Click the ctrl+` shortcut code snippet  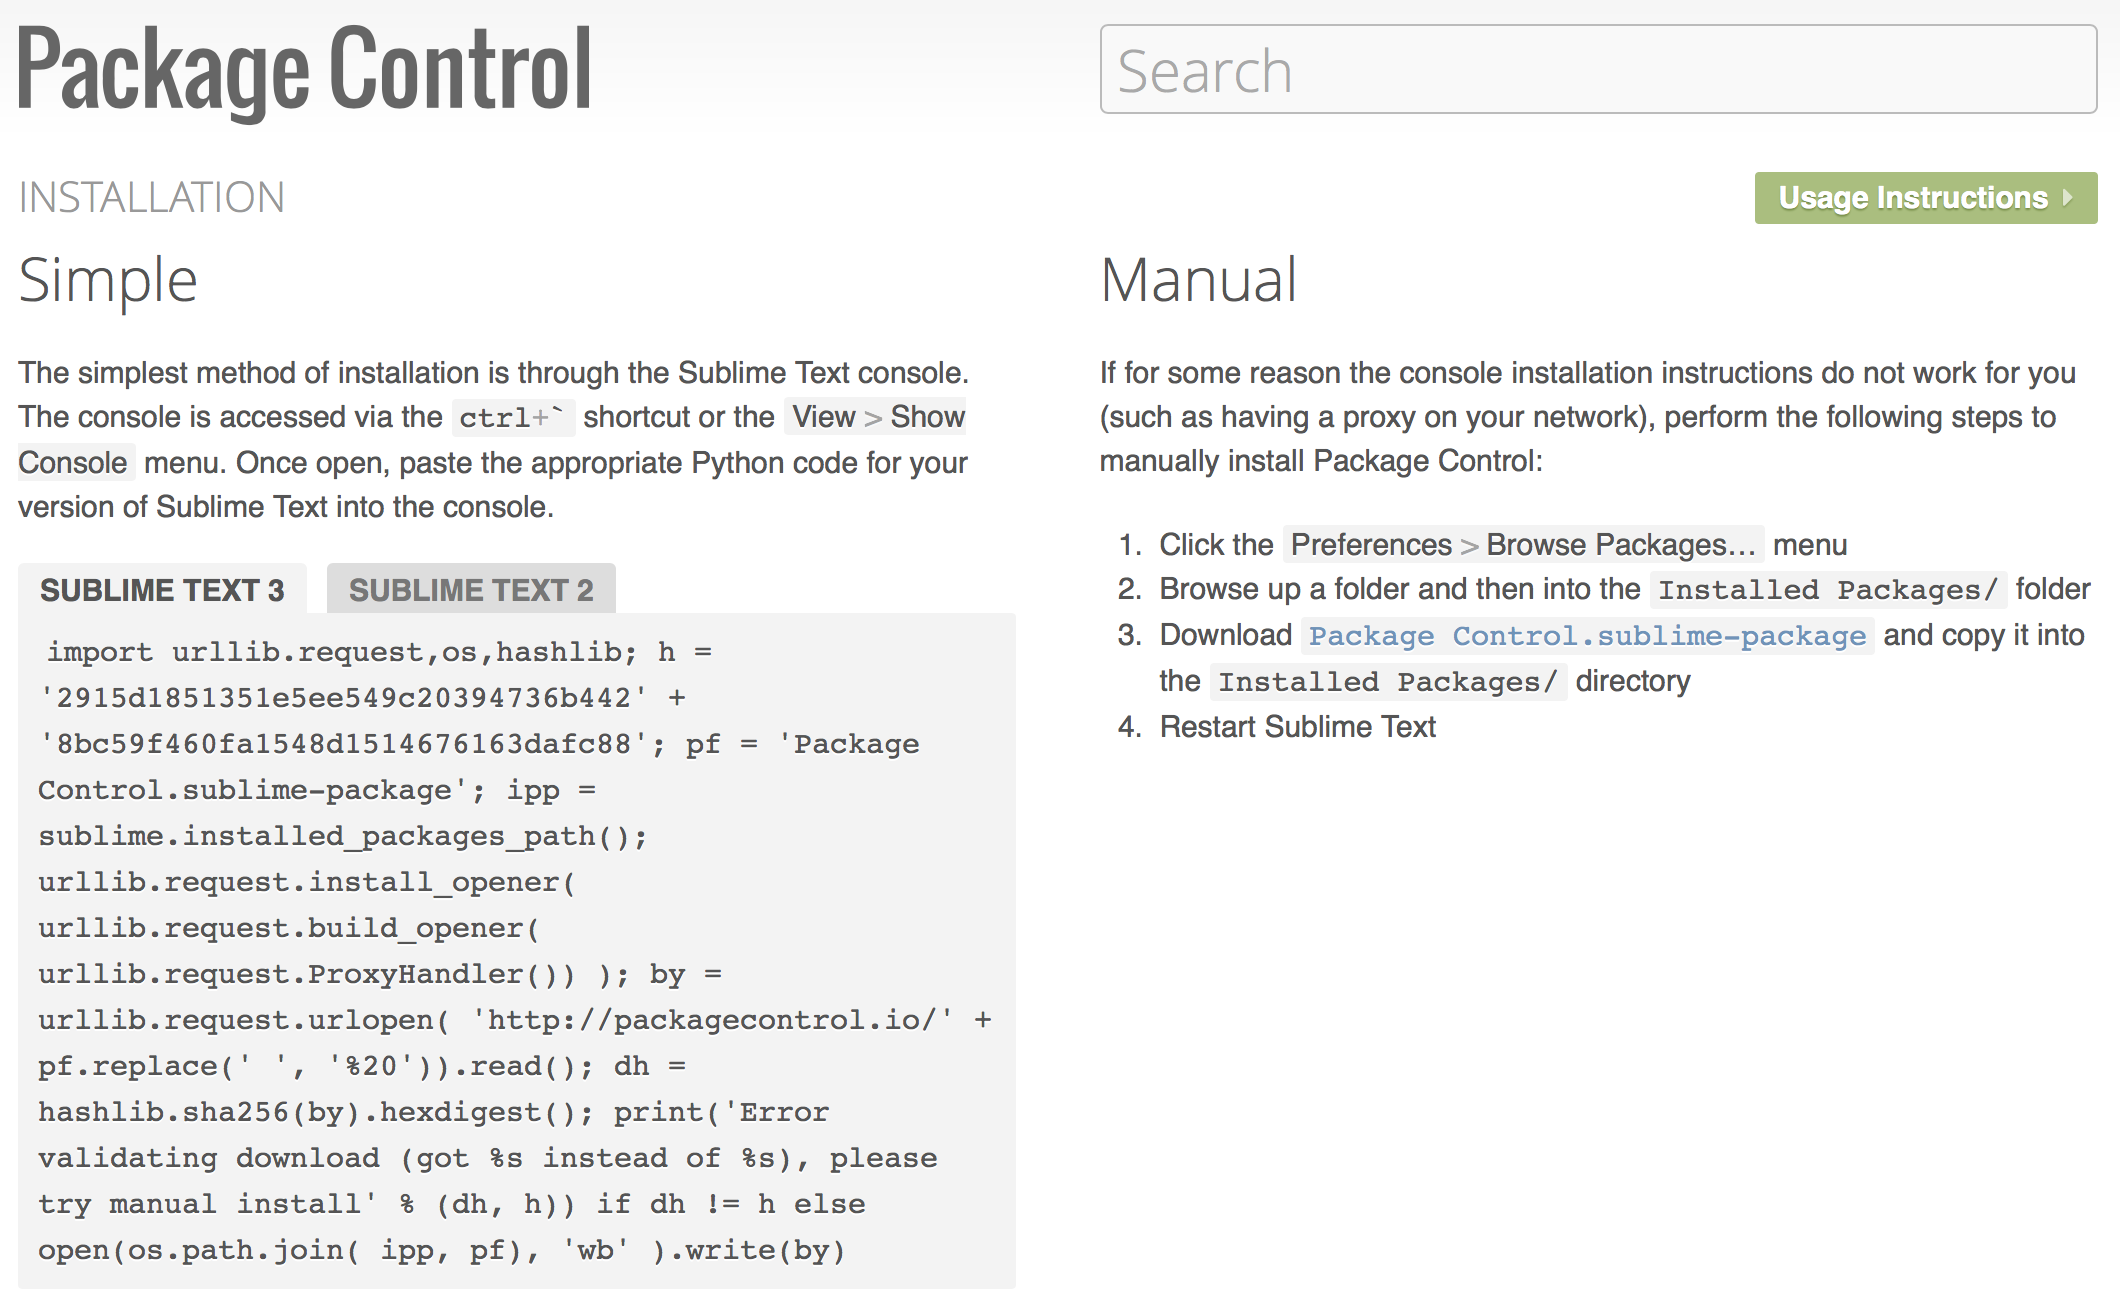click(x=512, y=418)
